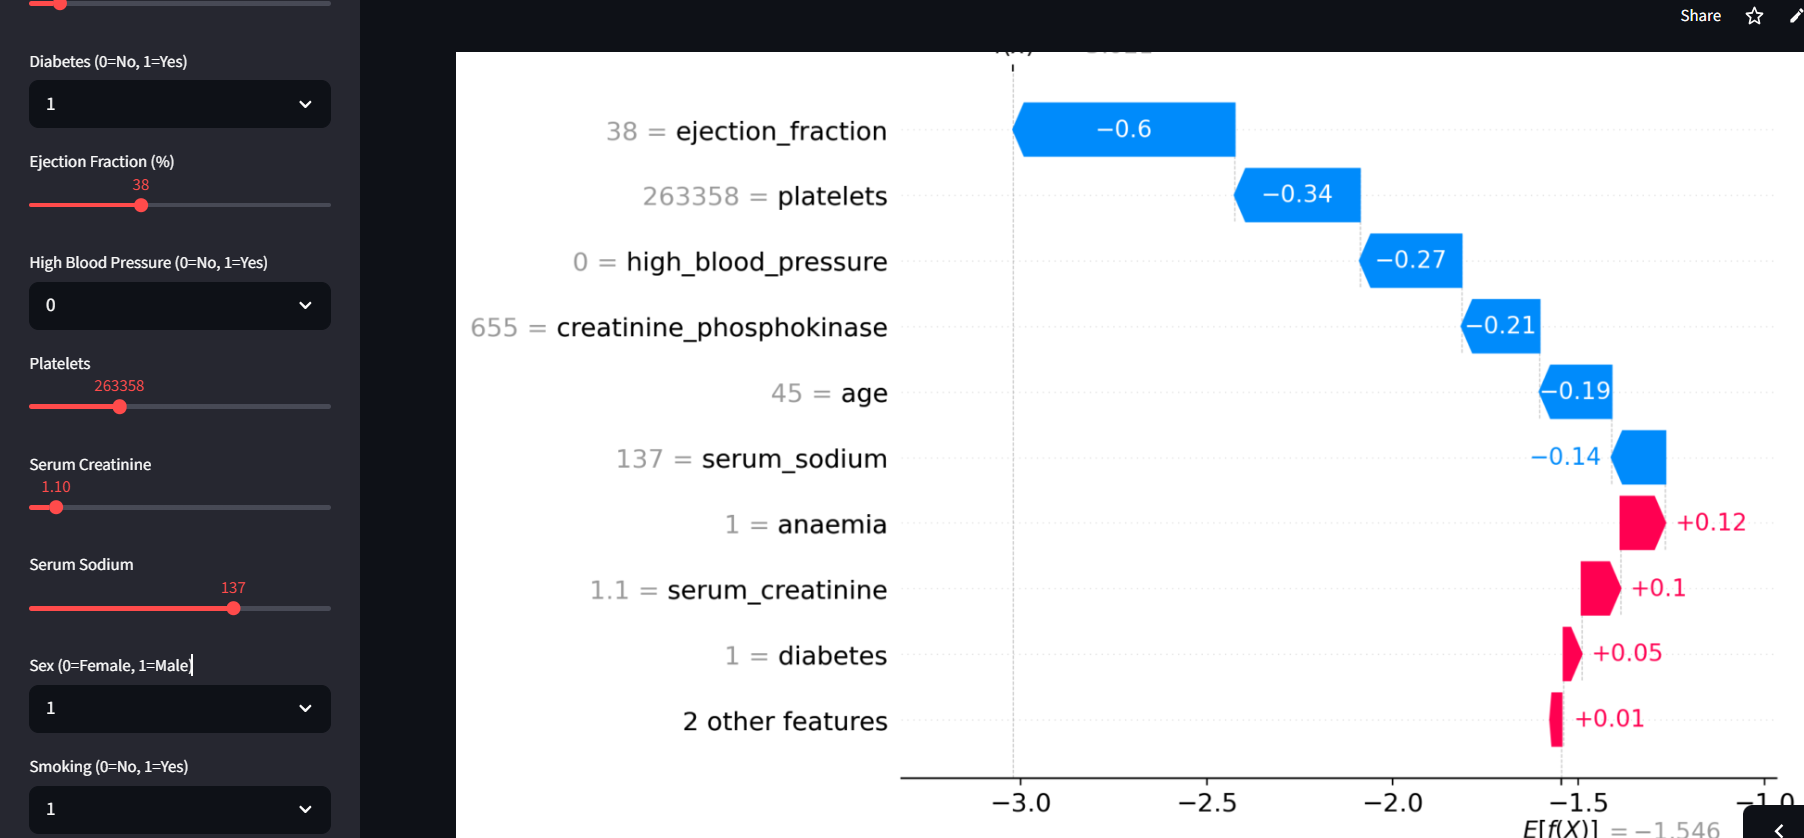Select the high_blood_pressure −0.27 bar
Viewport: 1804px width, 838px height.
click(1411, 260)
